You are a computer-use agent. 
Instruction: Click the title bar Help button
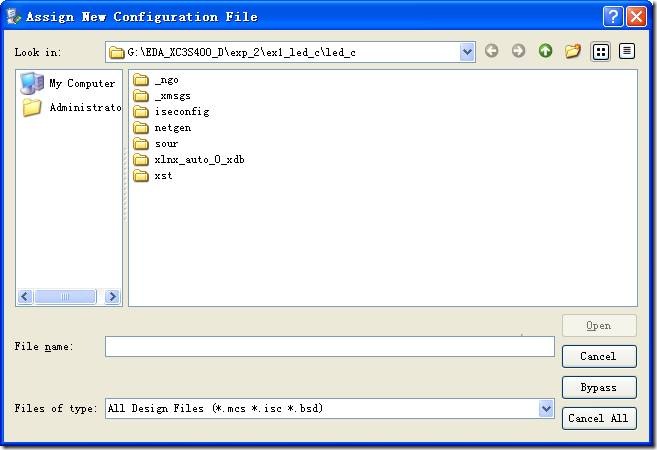(612, 17)
